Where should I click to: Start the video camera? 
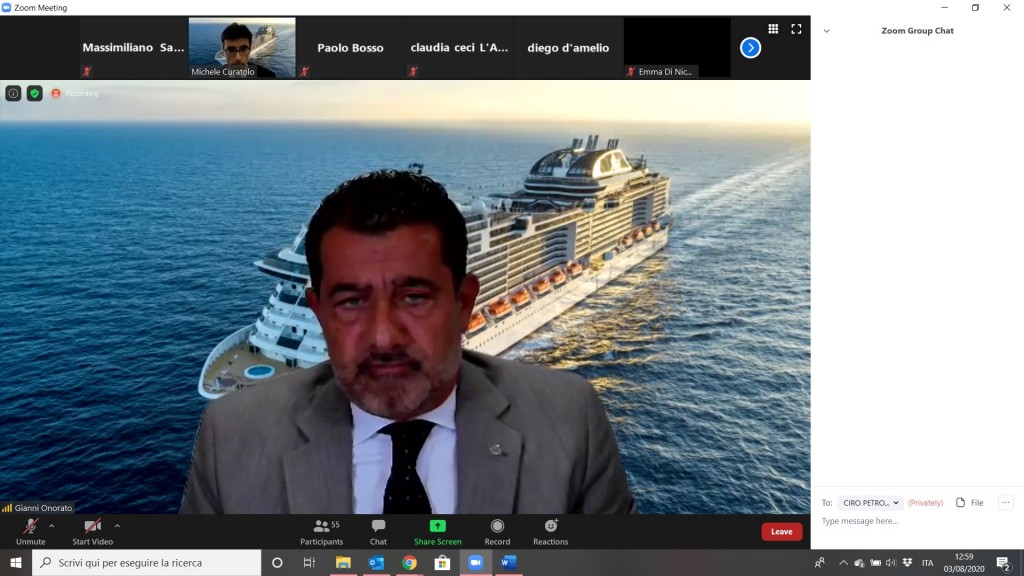point(92,531)
